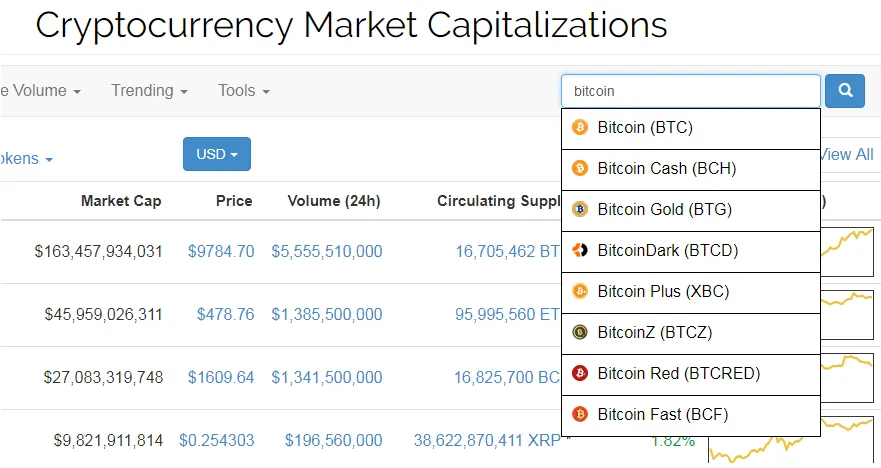Expand the Tokens filter dropdown
881x468 pixels.
click(x=26, y=158)
